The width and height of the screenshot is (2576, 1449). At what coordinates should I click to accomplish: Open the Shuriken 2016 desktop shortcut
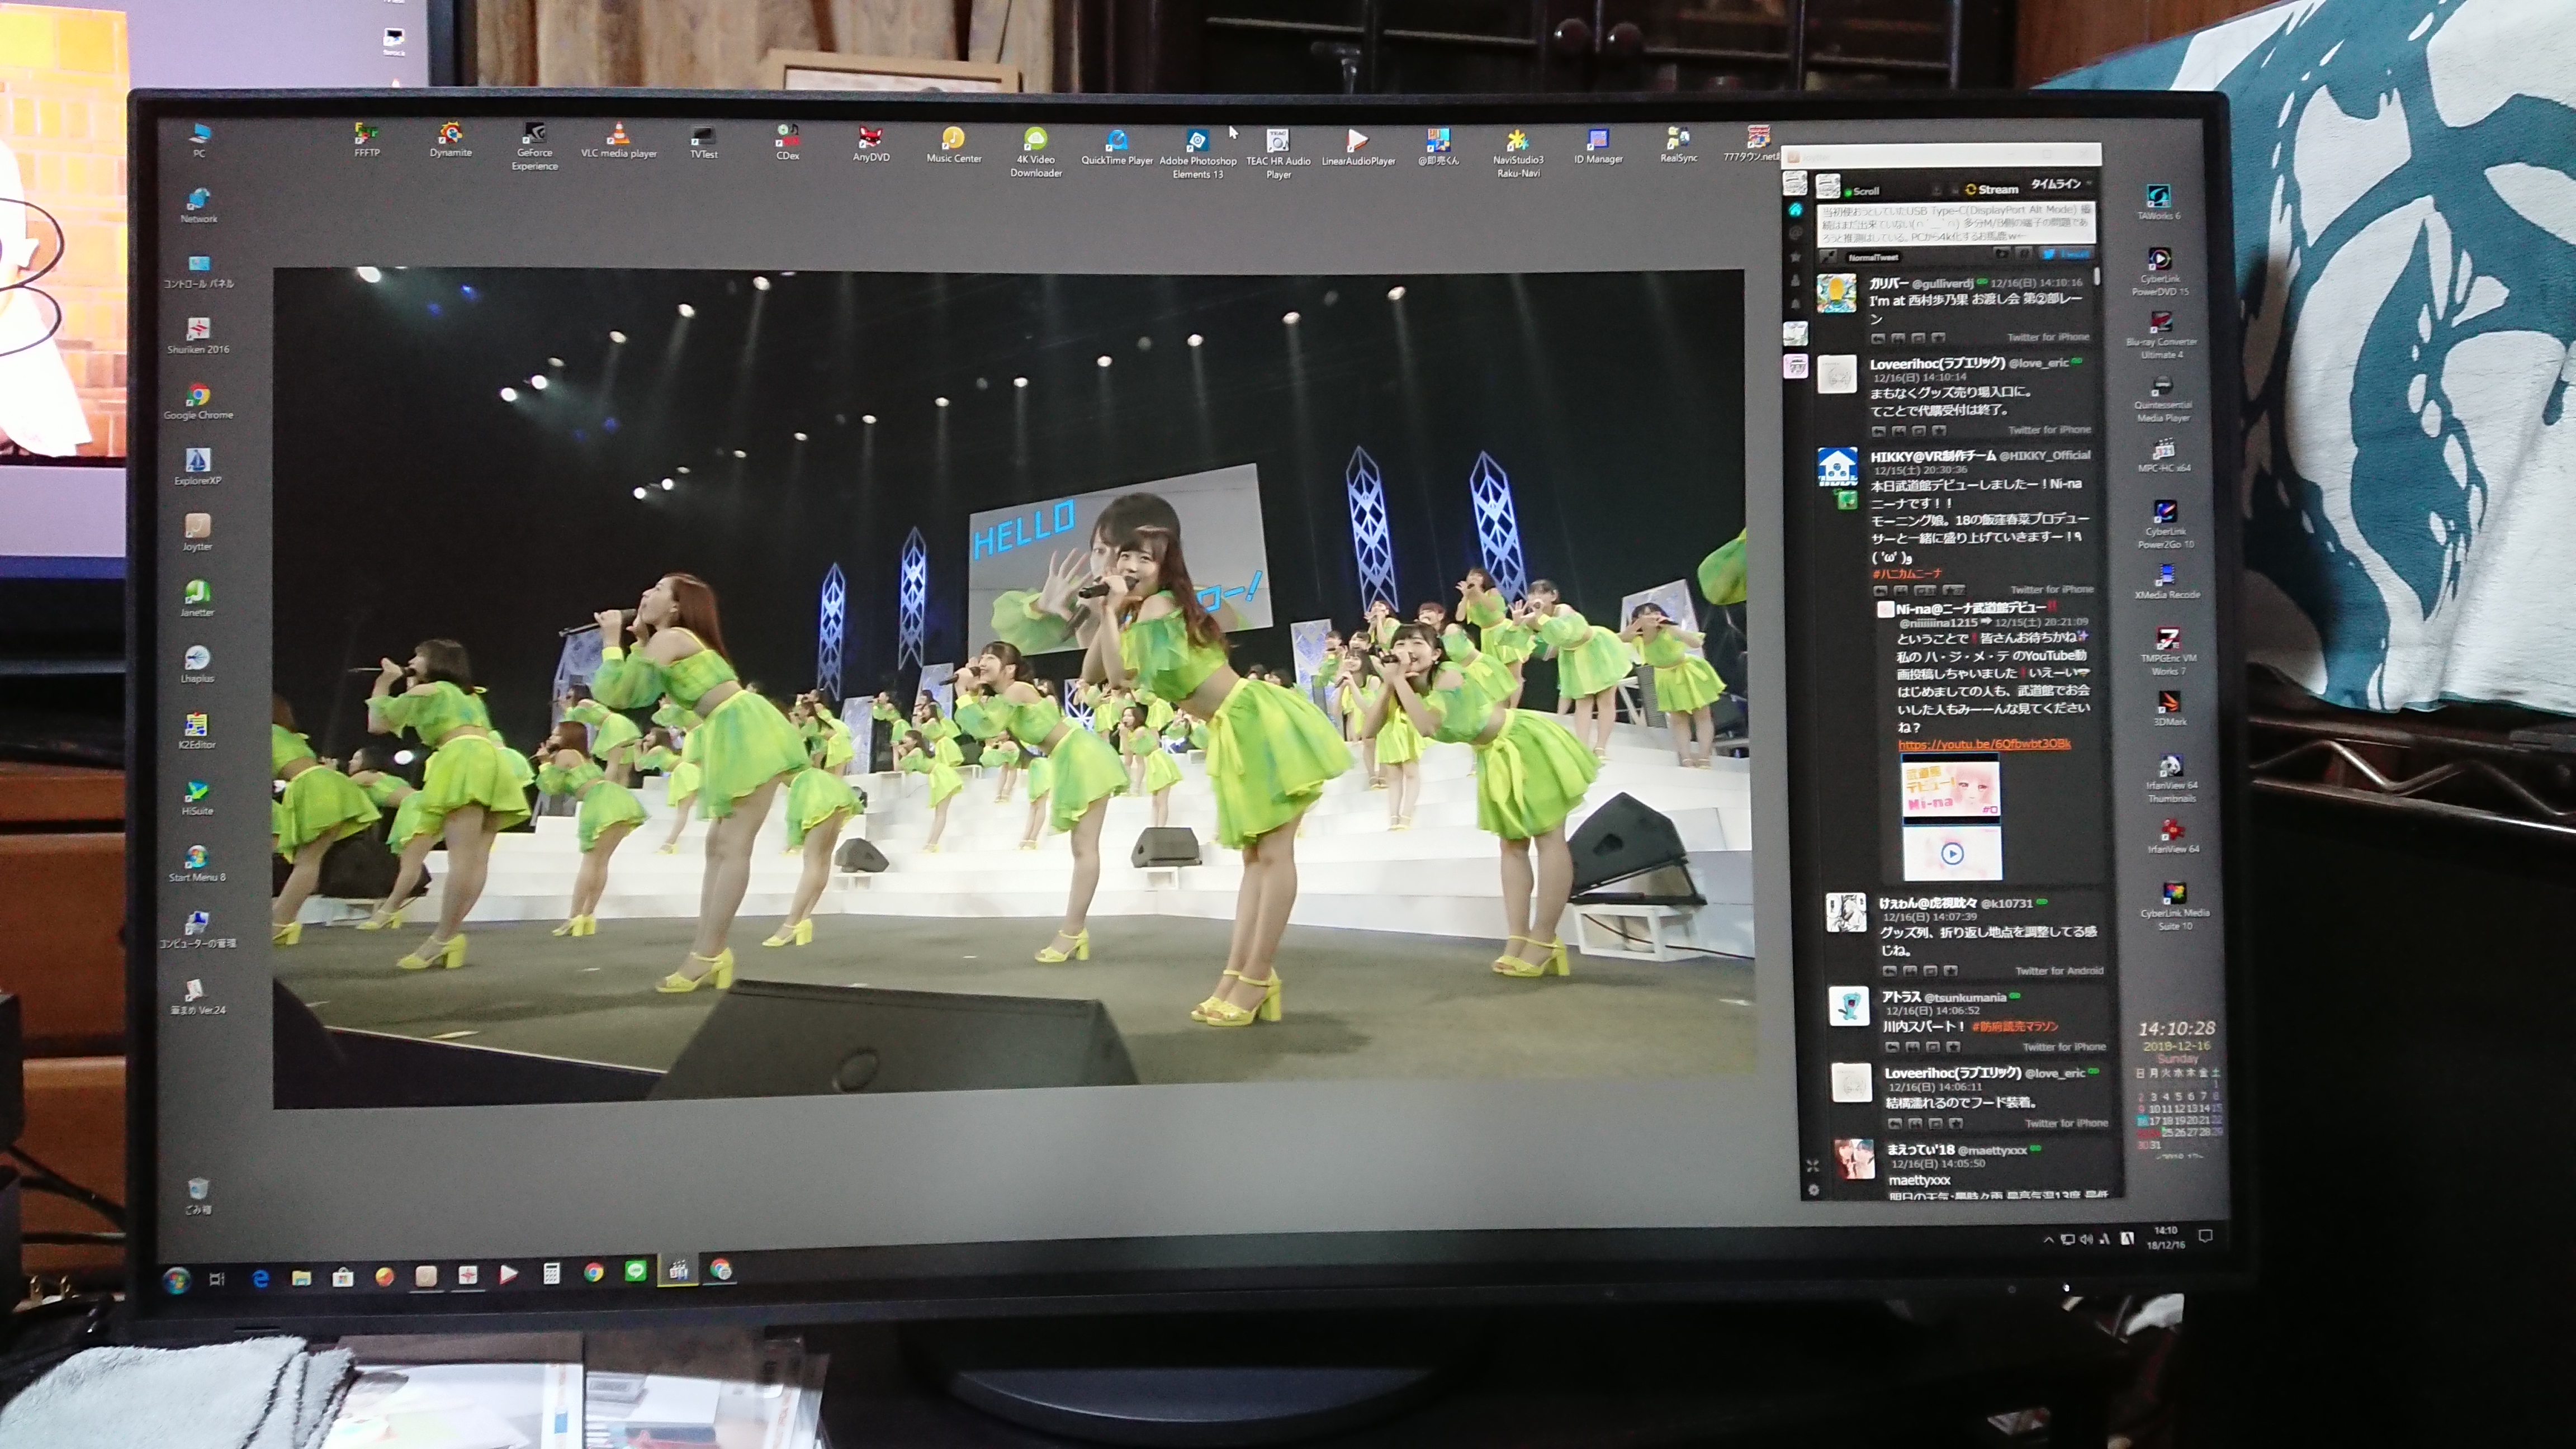click(x=198, y=335)
